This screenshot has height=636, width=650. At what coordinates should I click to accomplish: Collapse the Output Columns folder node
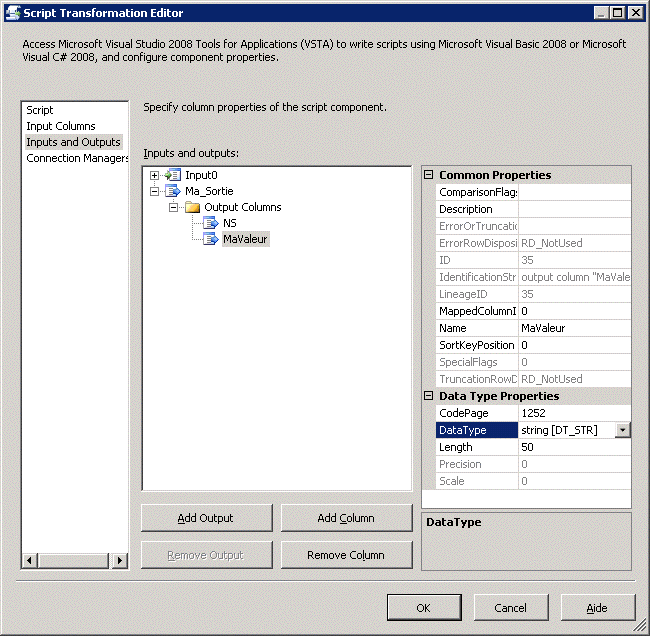[173, 207]
